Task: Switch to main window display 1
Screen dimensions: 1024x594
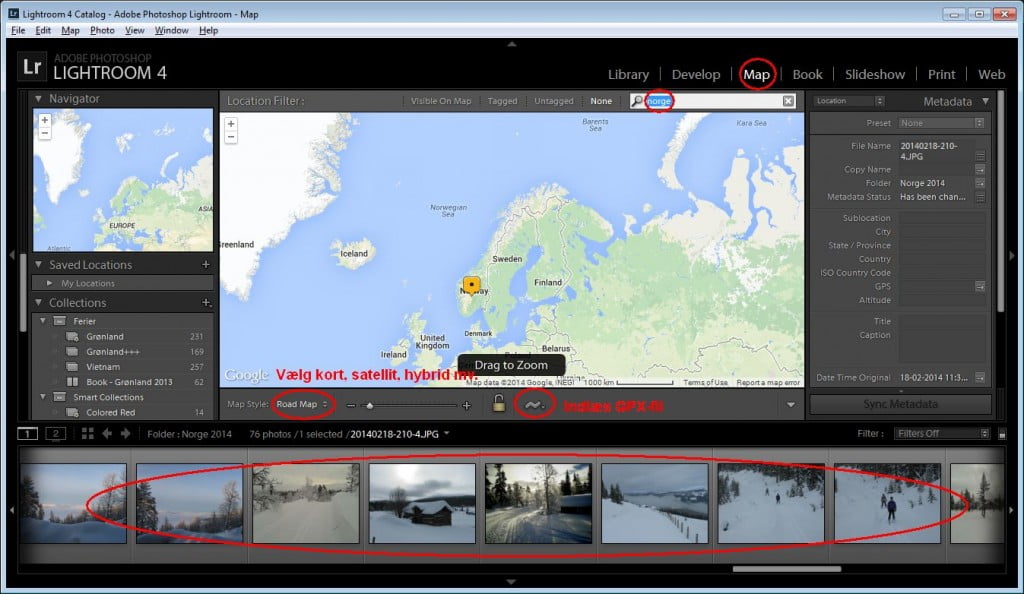Action: pos(27,433)
